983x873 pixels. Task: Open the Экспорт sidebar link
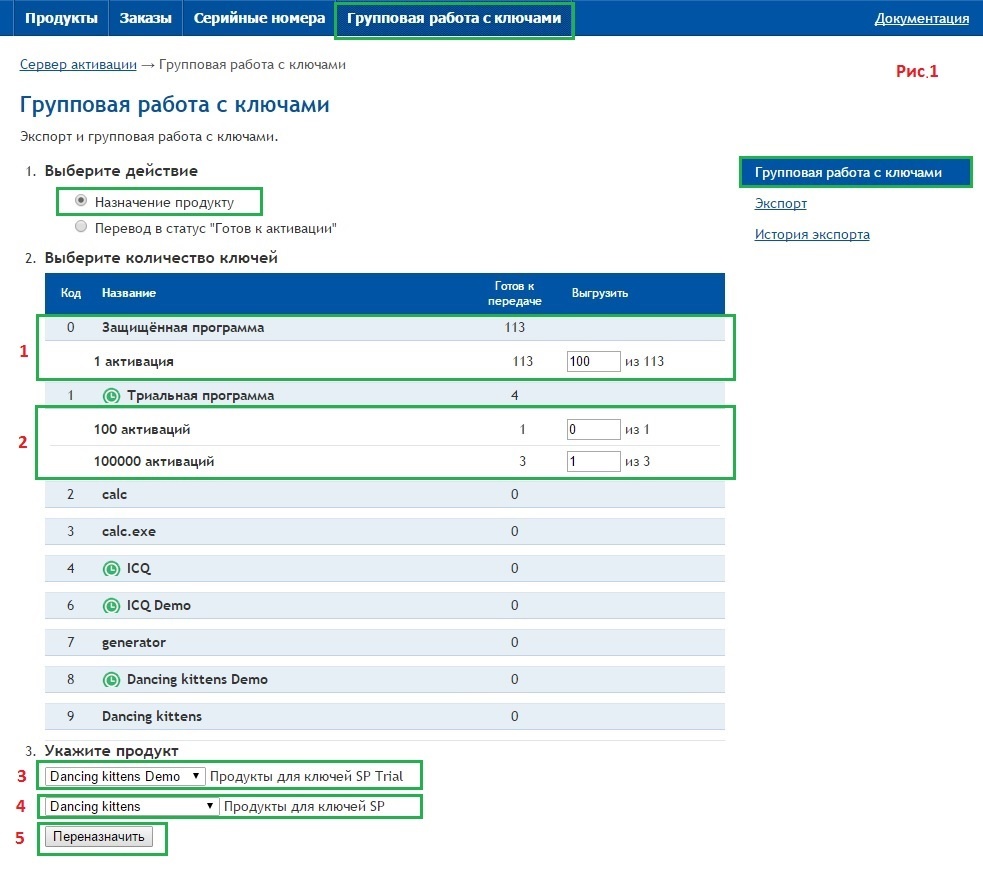click(780, 203)
